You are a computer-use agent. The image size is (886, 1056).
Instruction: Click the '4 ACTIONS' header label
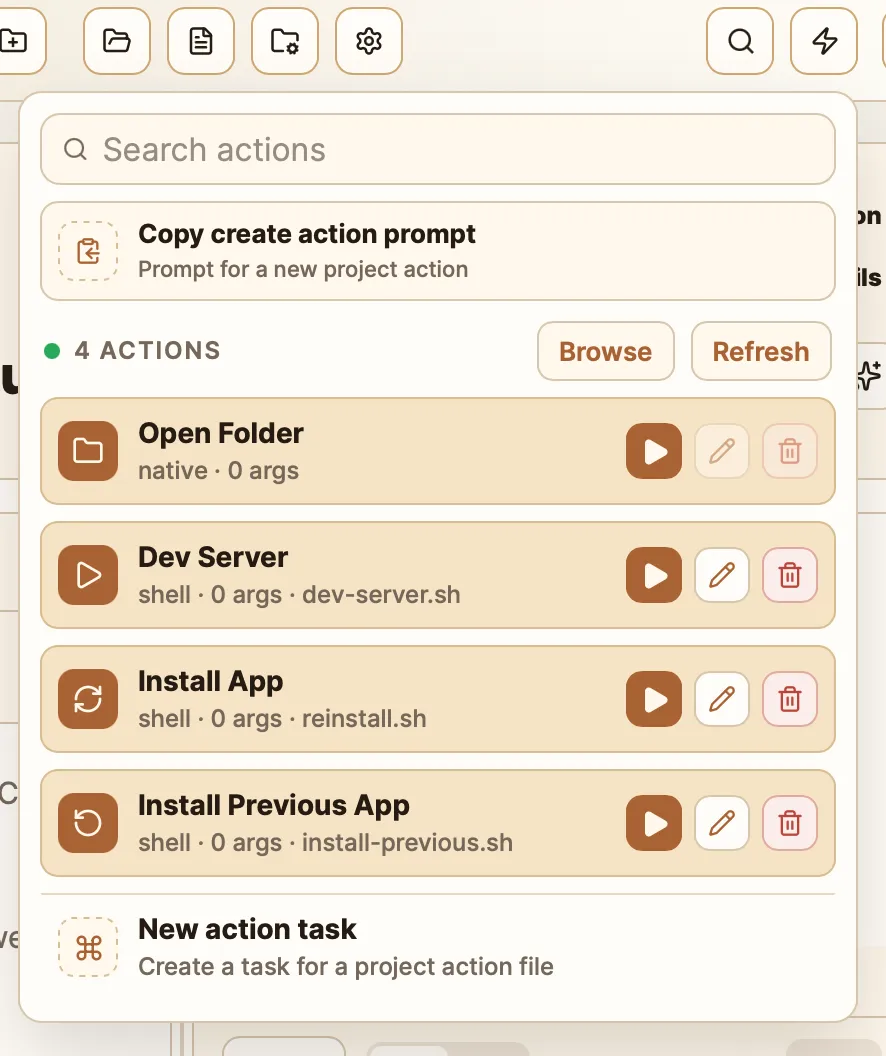coord(147,351)
